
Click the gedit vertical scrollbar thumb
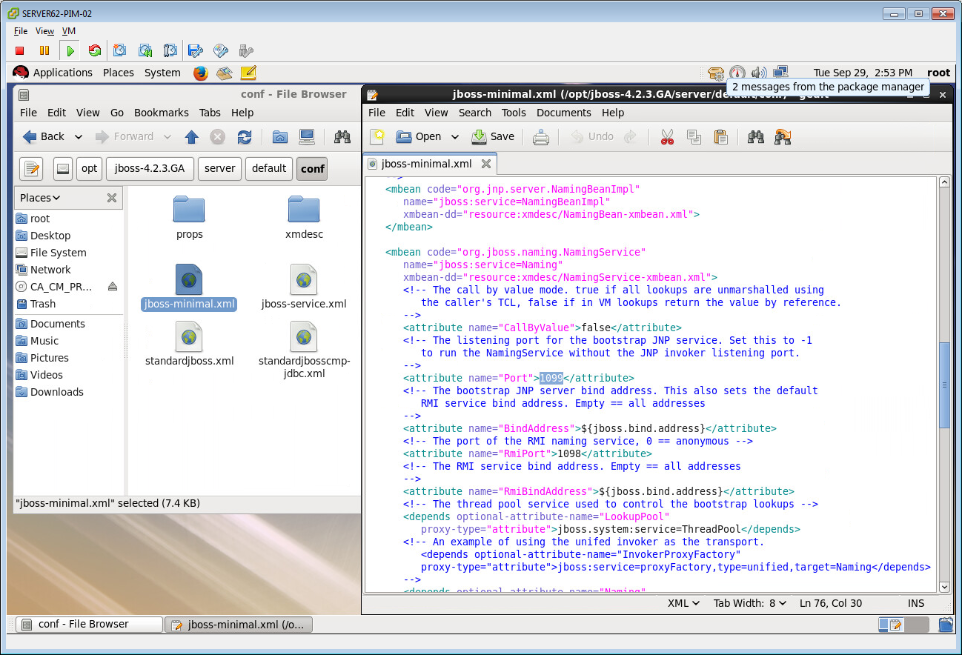pos(944,385)
